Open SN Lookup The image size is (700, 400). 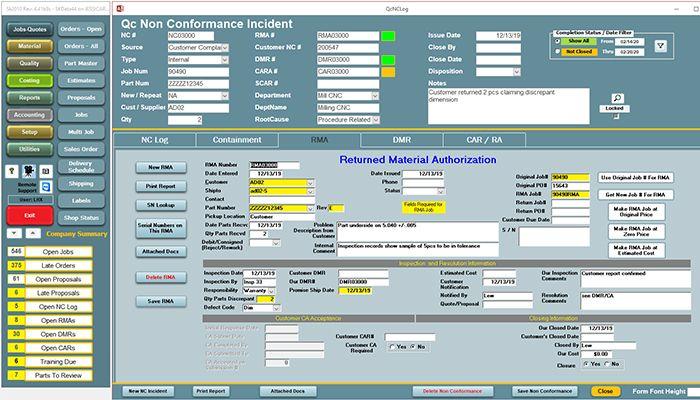[x=161, y=205]
